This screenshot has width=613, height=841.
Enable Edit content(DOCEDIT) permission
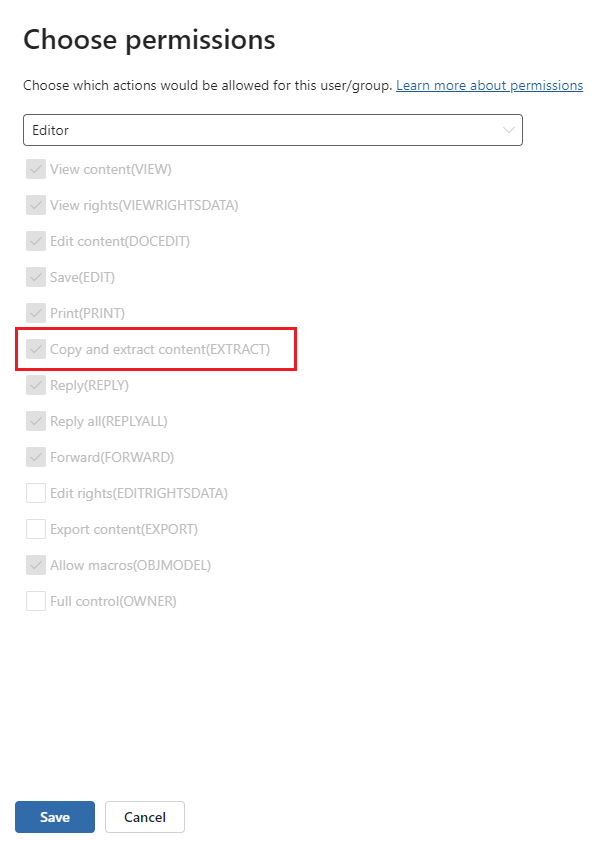coord(36,241)
